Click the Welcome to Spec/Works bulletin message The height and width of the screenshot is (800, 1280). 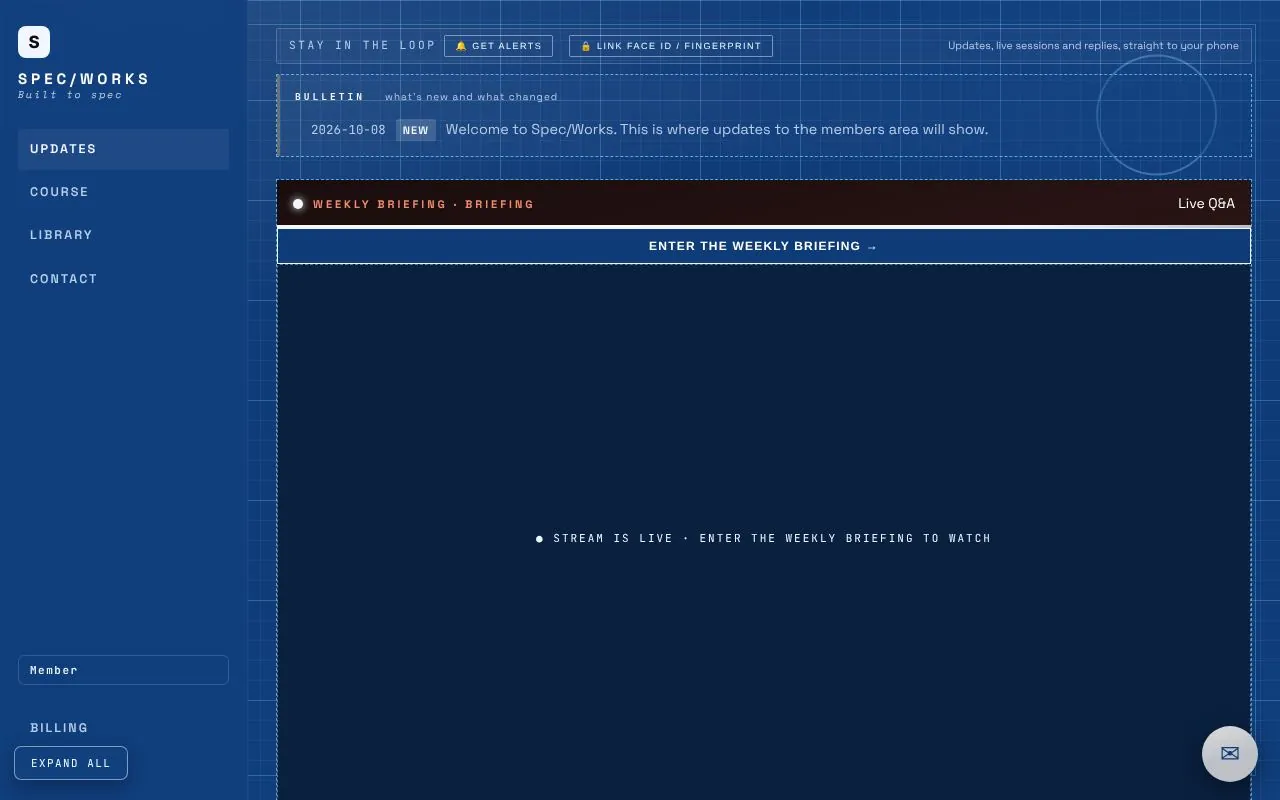[717, 130]
